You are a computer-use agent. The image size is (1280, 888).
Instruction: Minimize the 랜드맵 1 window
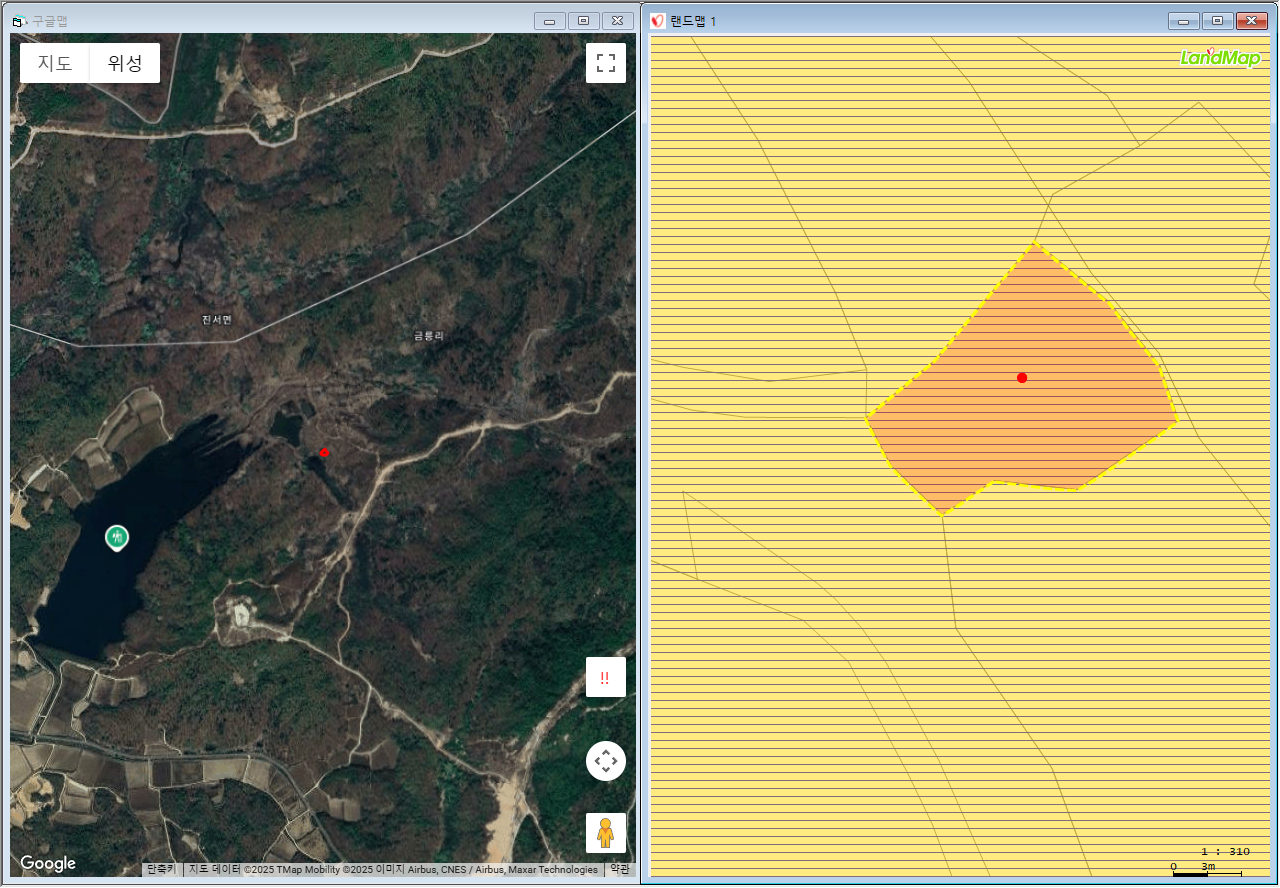(x=1184, y=21)
